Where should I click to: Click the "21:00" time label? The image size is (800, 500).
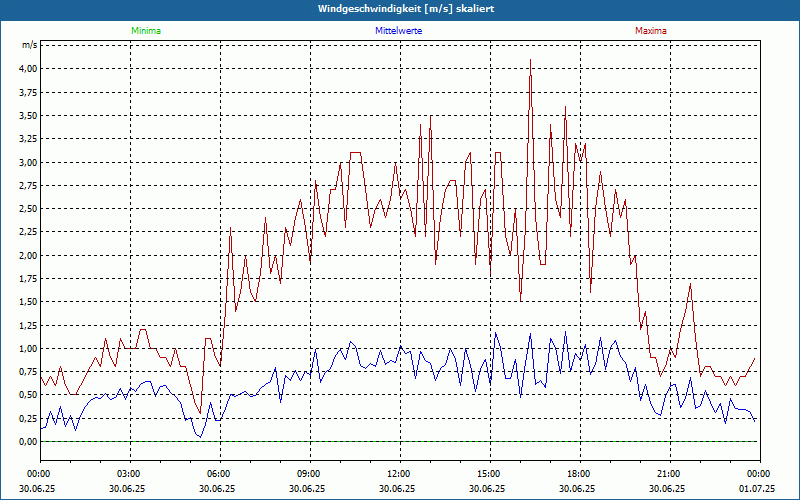(x=667, y=474)
